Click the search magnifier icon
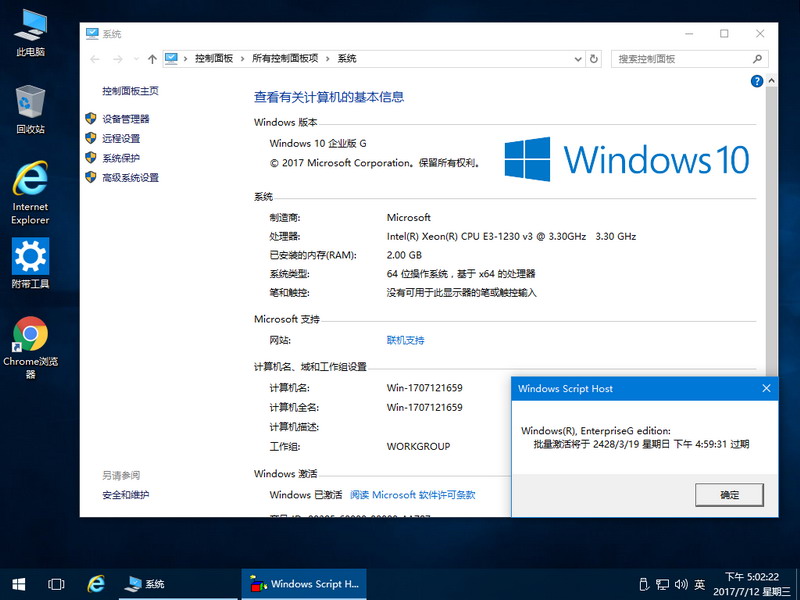The height and width of the screenshot is (600, 800). coord(757,59)
